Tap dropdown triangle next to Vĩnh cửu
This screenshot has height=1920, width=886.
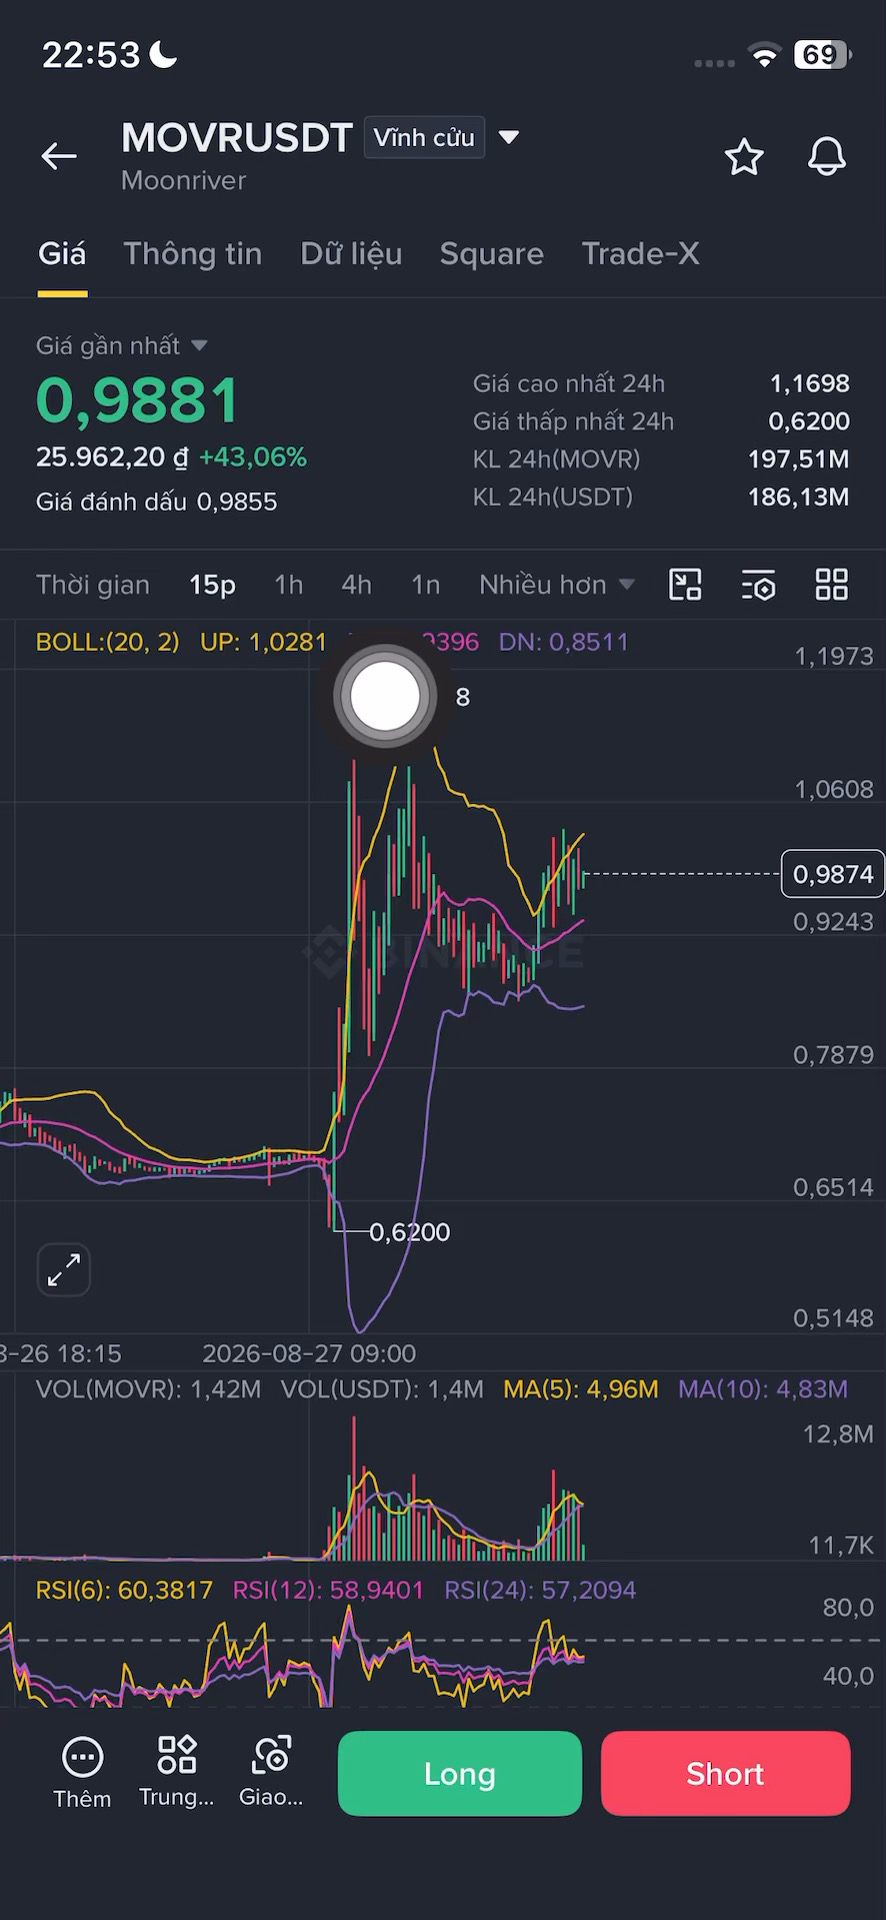pyautogui.click(x=509, y=137)
